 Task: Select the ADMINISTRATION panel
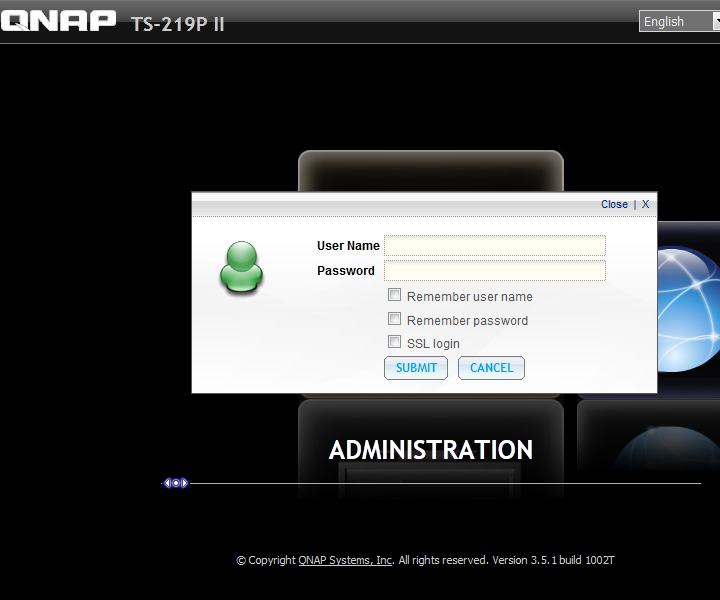tap(431, 450)
